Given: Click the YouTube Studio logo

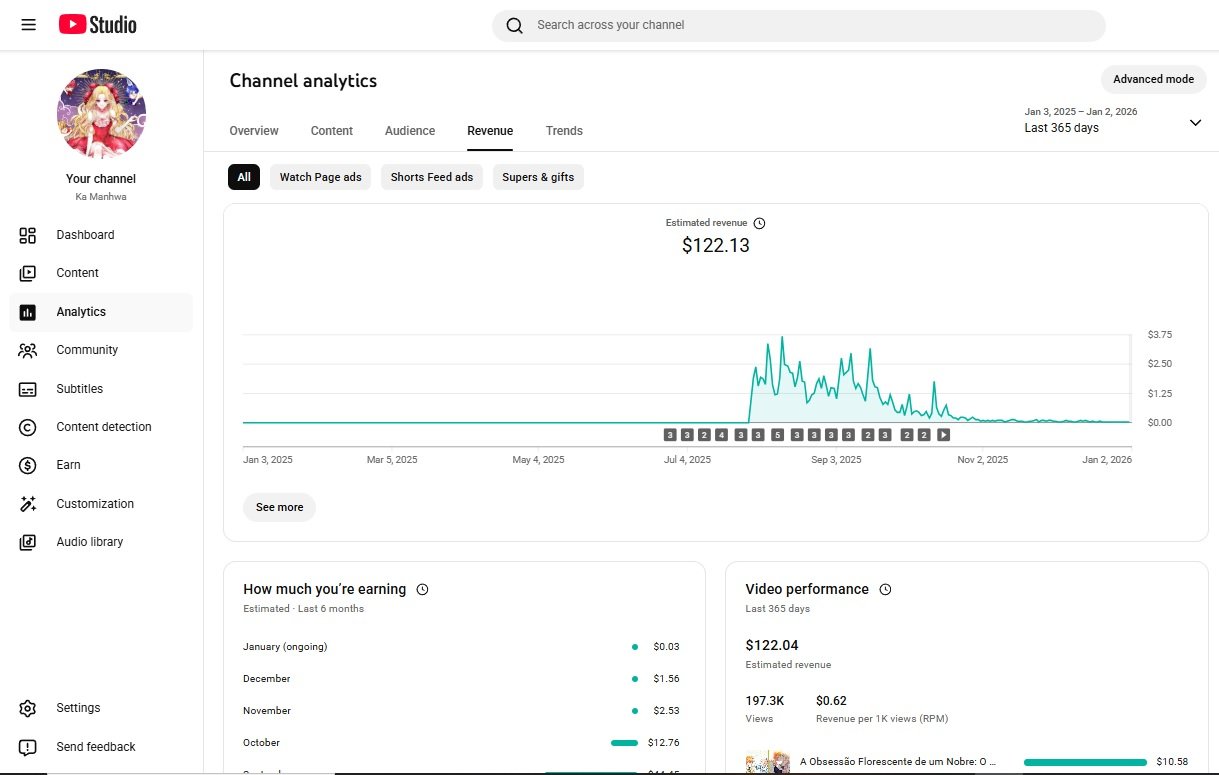Looking at the screenshot, I should coord(98,25).
